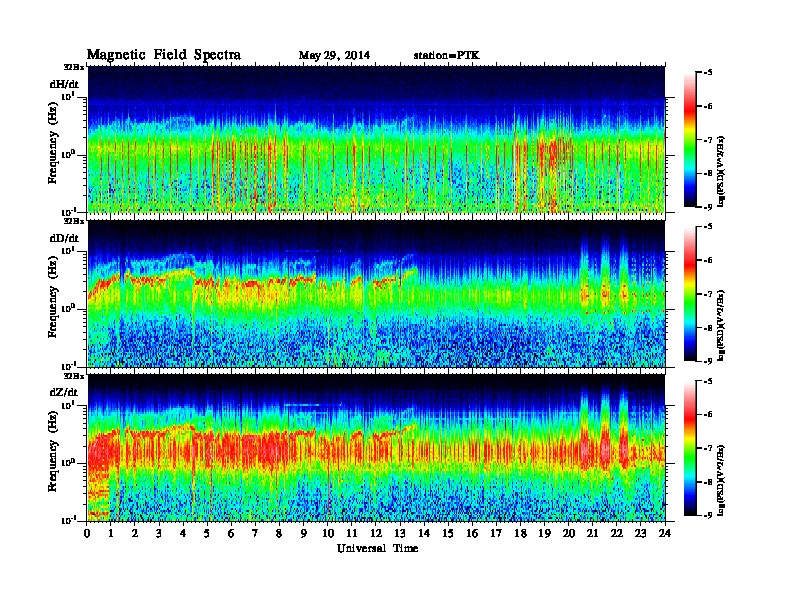This screenshot has width=792, height=612.
Task: Click hour 18 on the time axis
Action: (520, 533)
